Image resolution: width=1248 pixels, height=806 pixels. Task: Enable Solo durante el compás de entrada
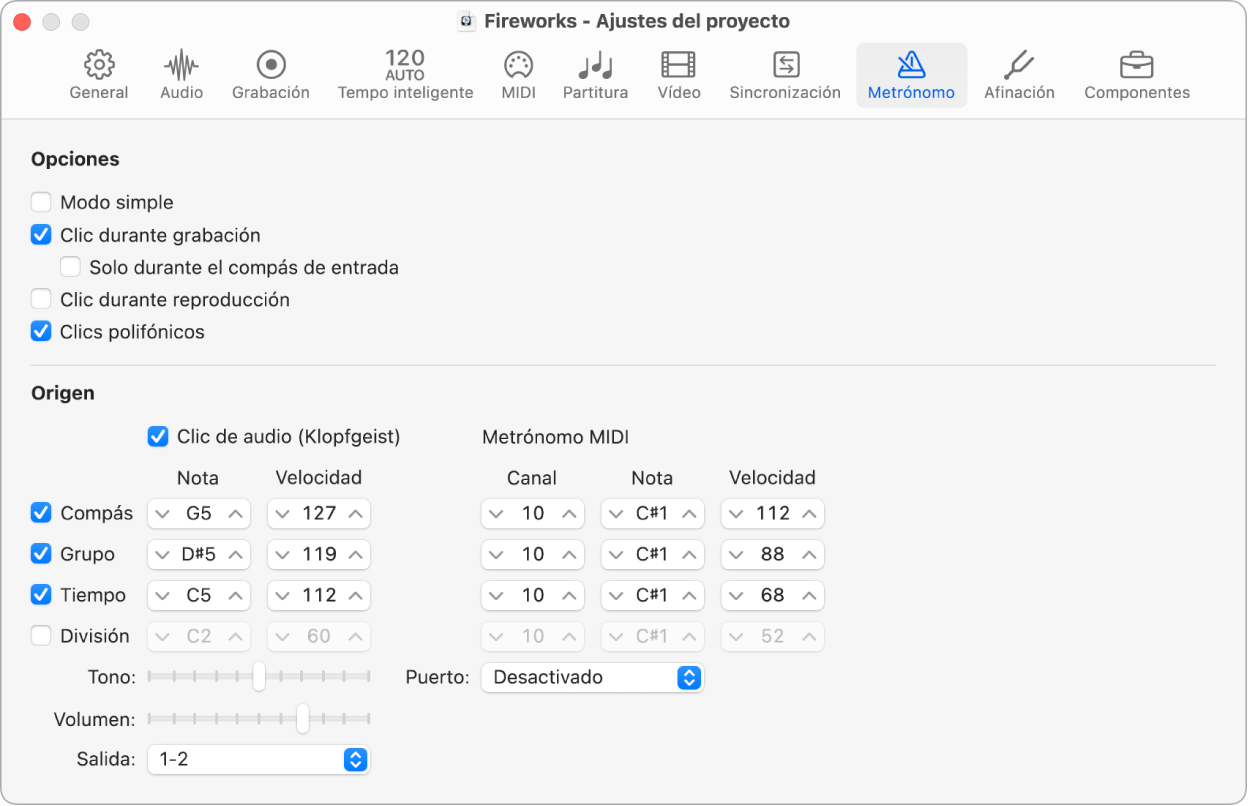click(70, 267)
